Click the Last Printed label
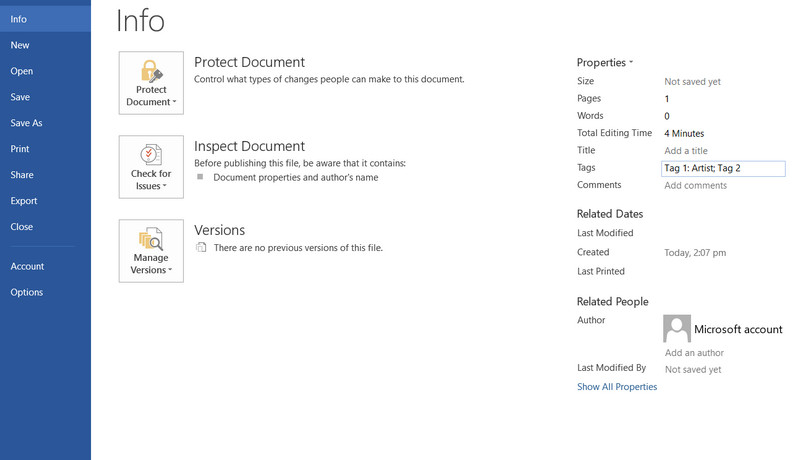Screen dimensions: 800x460 [x=601, y=271]
